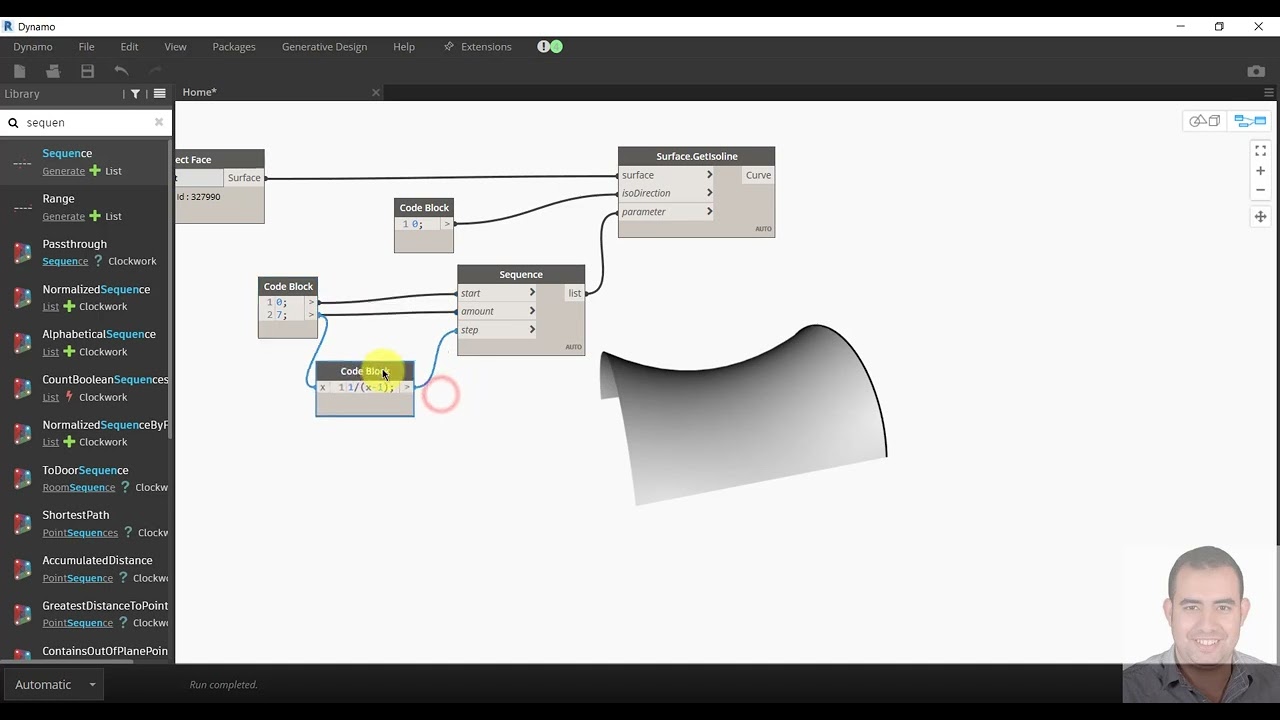Image resolution: width=1280 pixels, height=720 pixels.
Task: Zoom in with the plus icon
Action: point(1260,171)
